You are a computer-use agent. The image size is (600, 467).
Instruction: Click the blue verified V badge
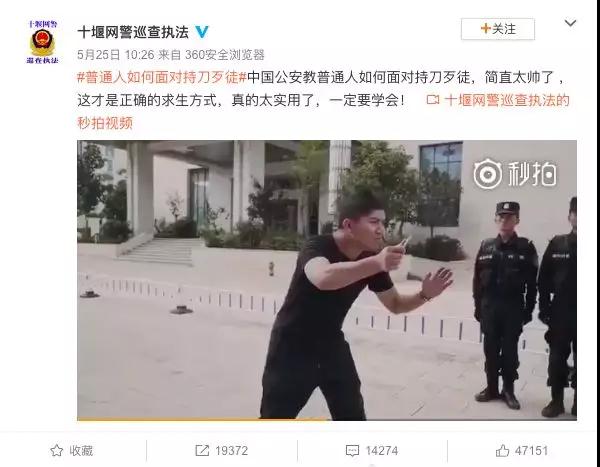pos(202,32)
